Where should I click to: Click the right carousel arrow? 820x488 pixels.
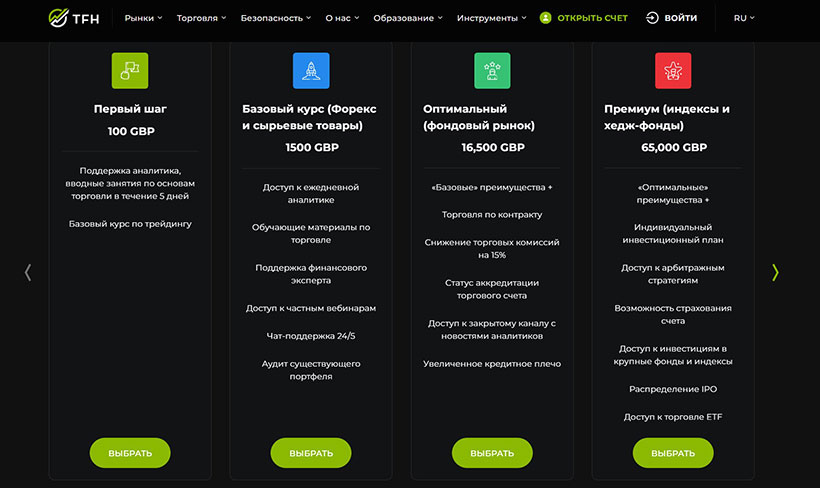pyautogui.click(x=775, y=272)
